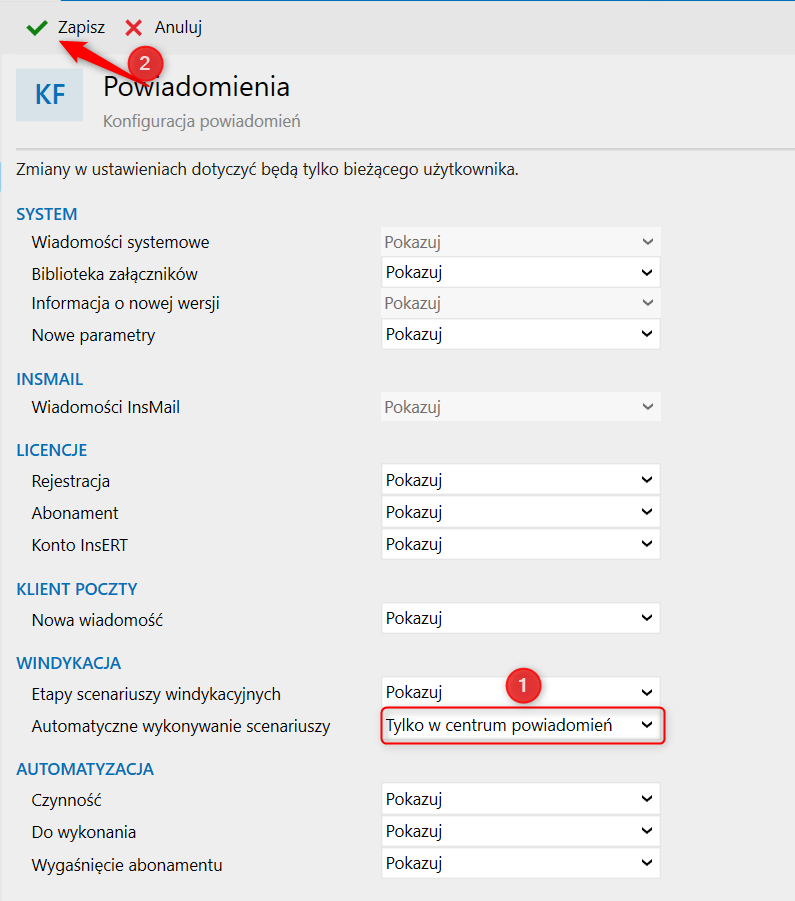The width and height of the screenshot is (795, 901).
Task: Expand the Czynność notification dropdown
Action: (520, 799)
